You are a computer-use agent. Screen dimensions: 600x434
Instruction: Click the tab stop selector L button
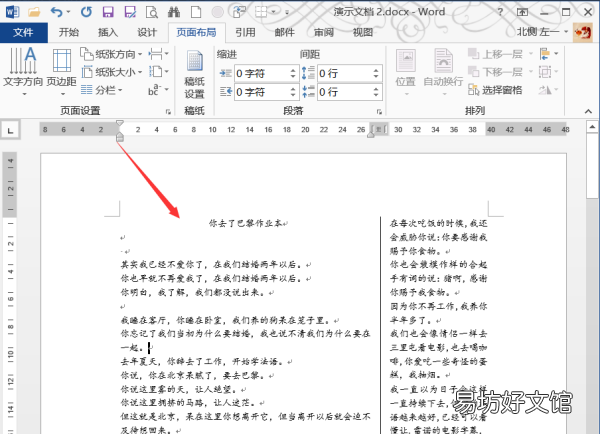point(10,131)
